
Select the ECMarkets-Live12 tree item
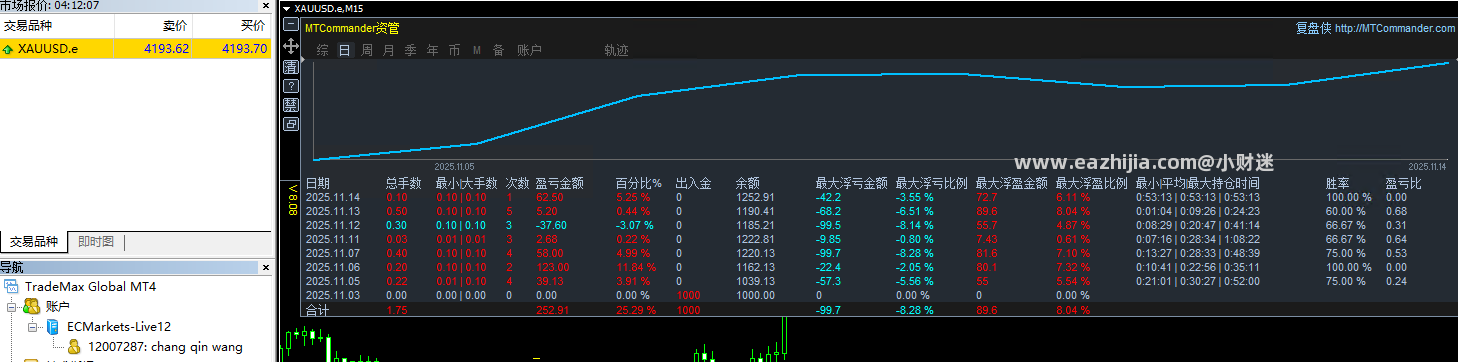(119, 327)
